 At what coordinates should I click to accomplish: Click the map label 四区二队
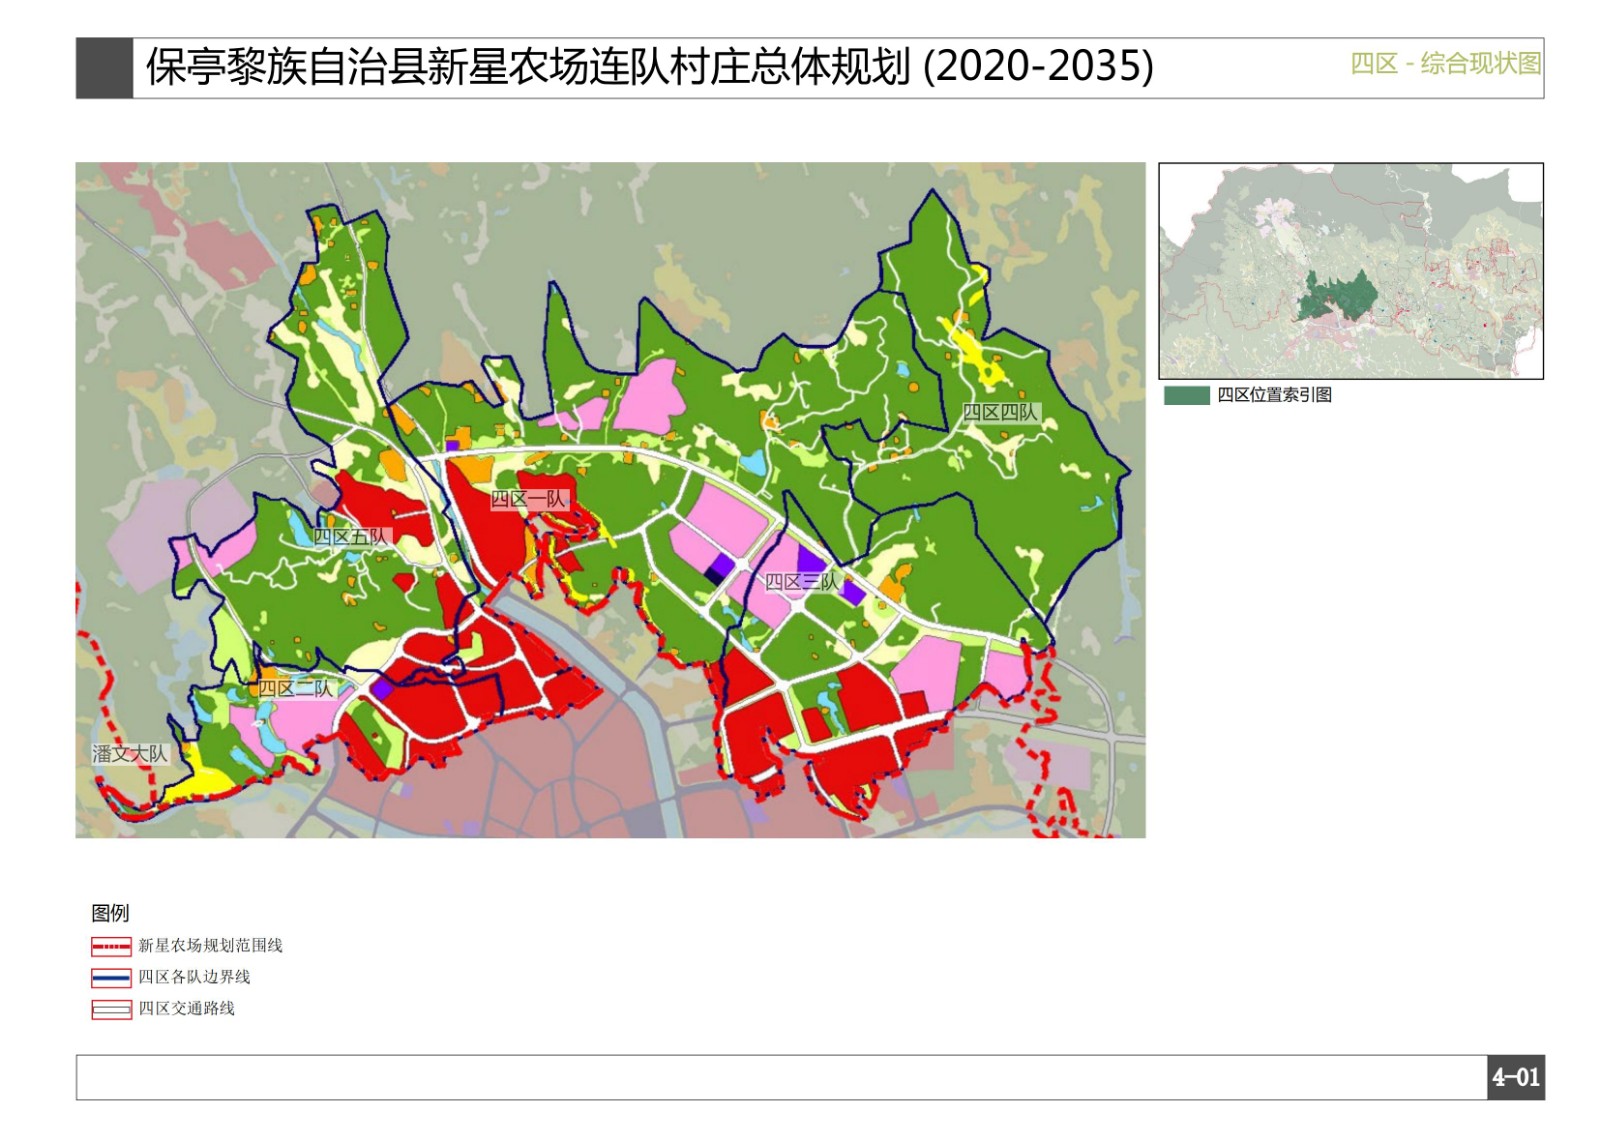pyautogui.click(x=295, y=689)
